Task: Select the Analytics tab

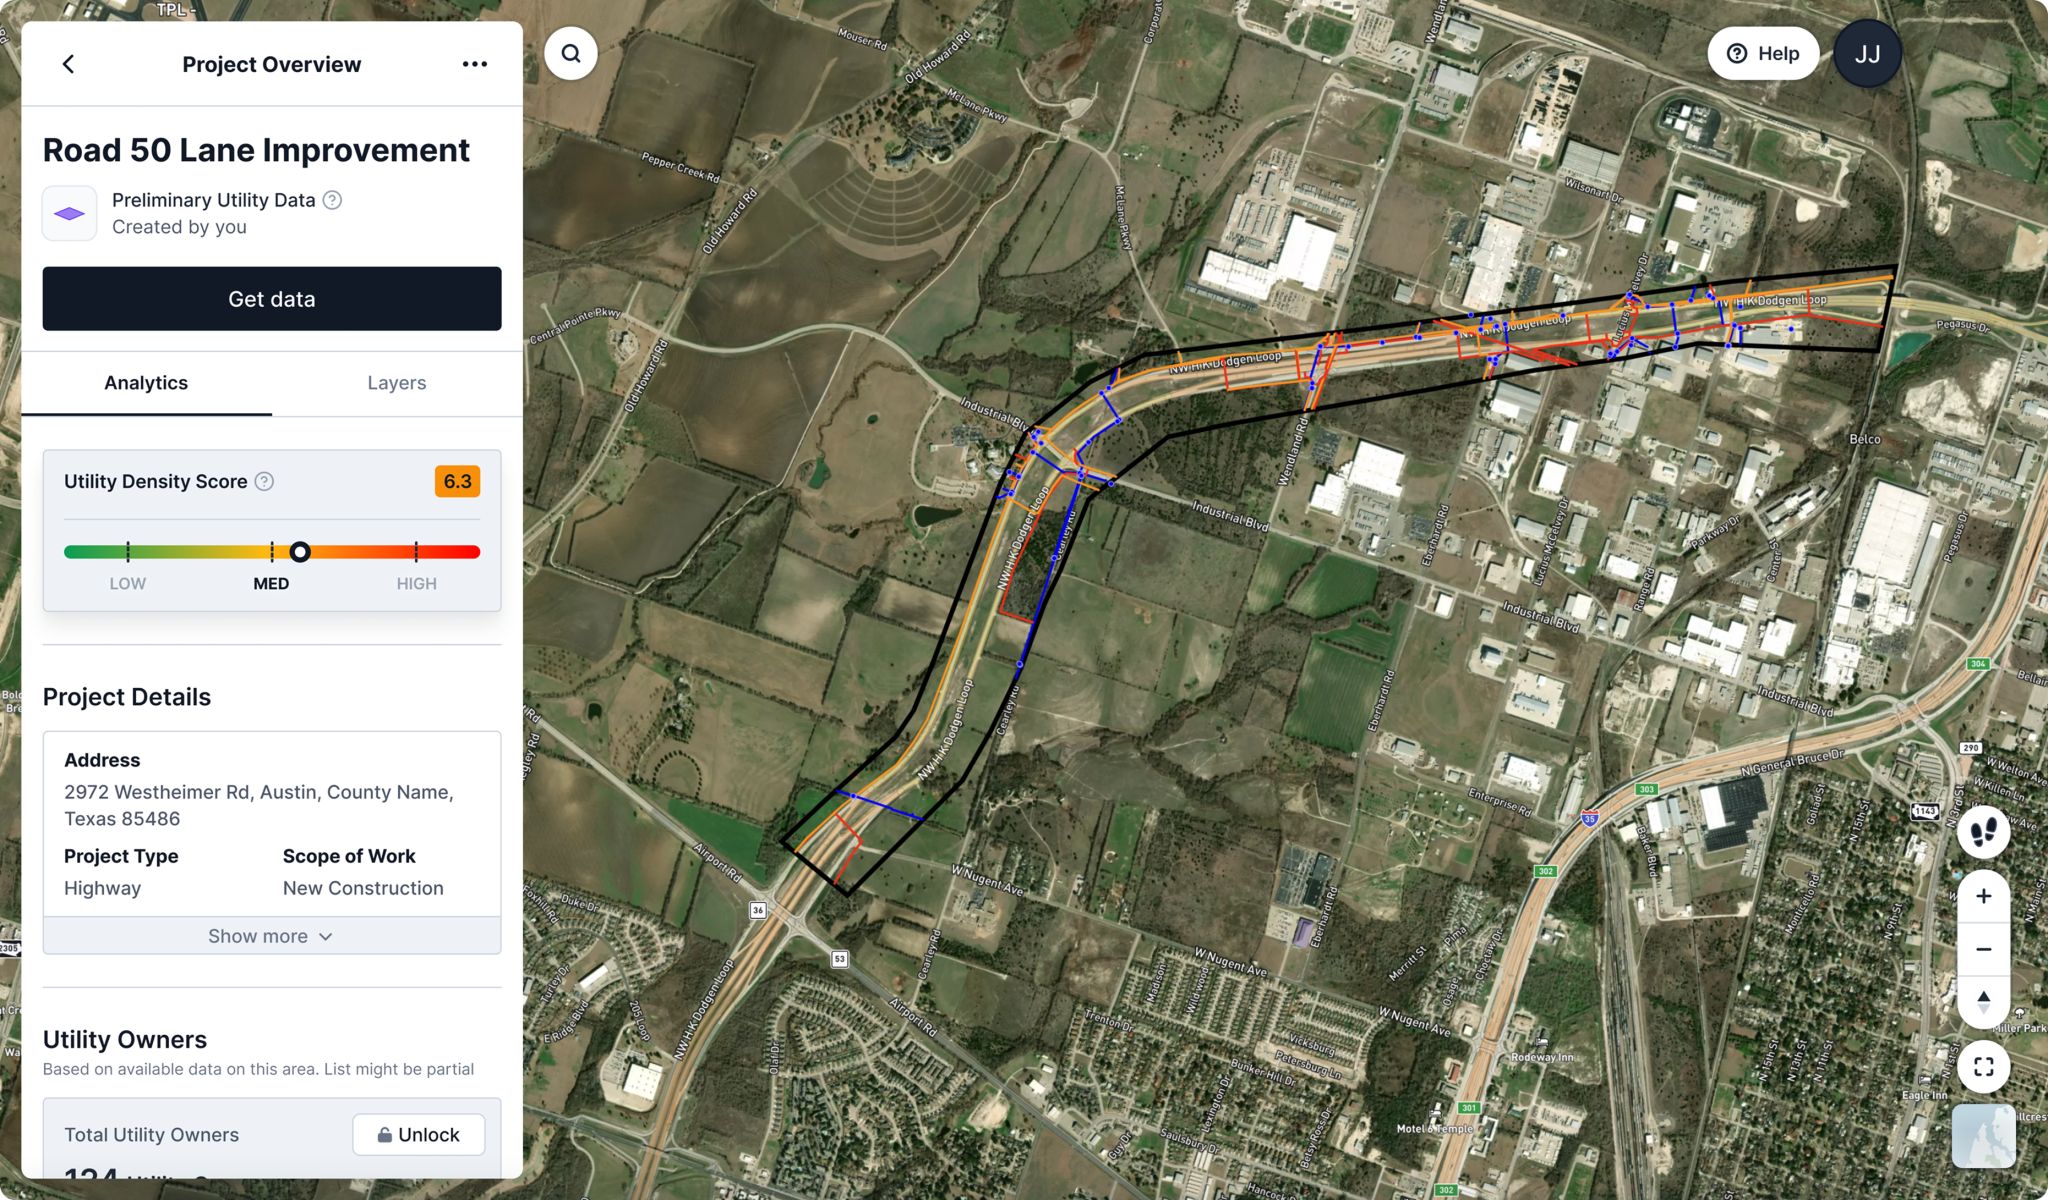Action: [x=146, y=383]
